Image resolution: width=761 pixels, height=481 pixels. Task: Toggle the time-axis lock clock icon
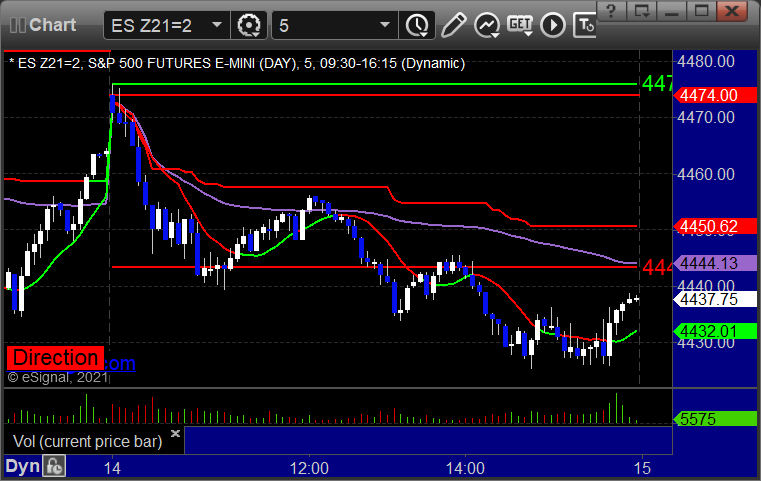pyautogui.click(x=54, y=466)
